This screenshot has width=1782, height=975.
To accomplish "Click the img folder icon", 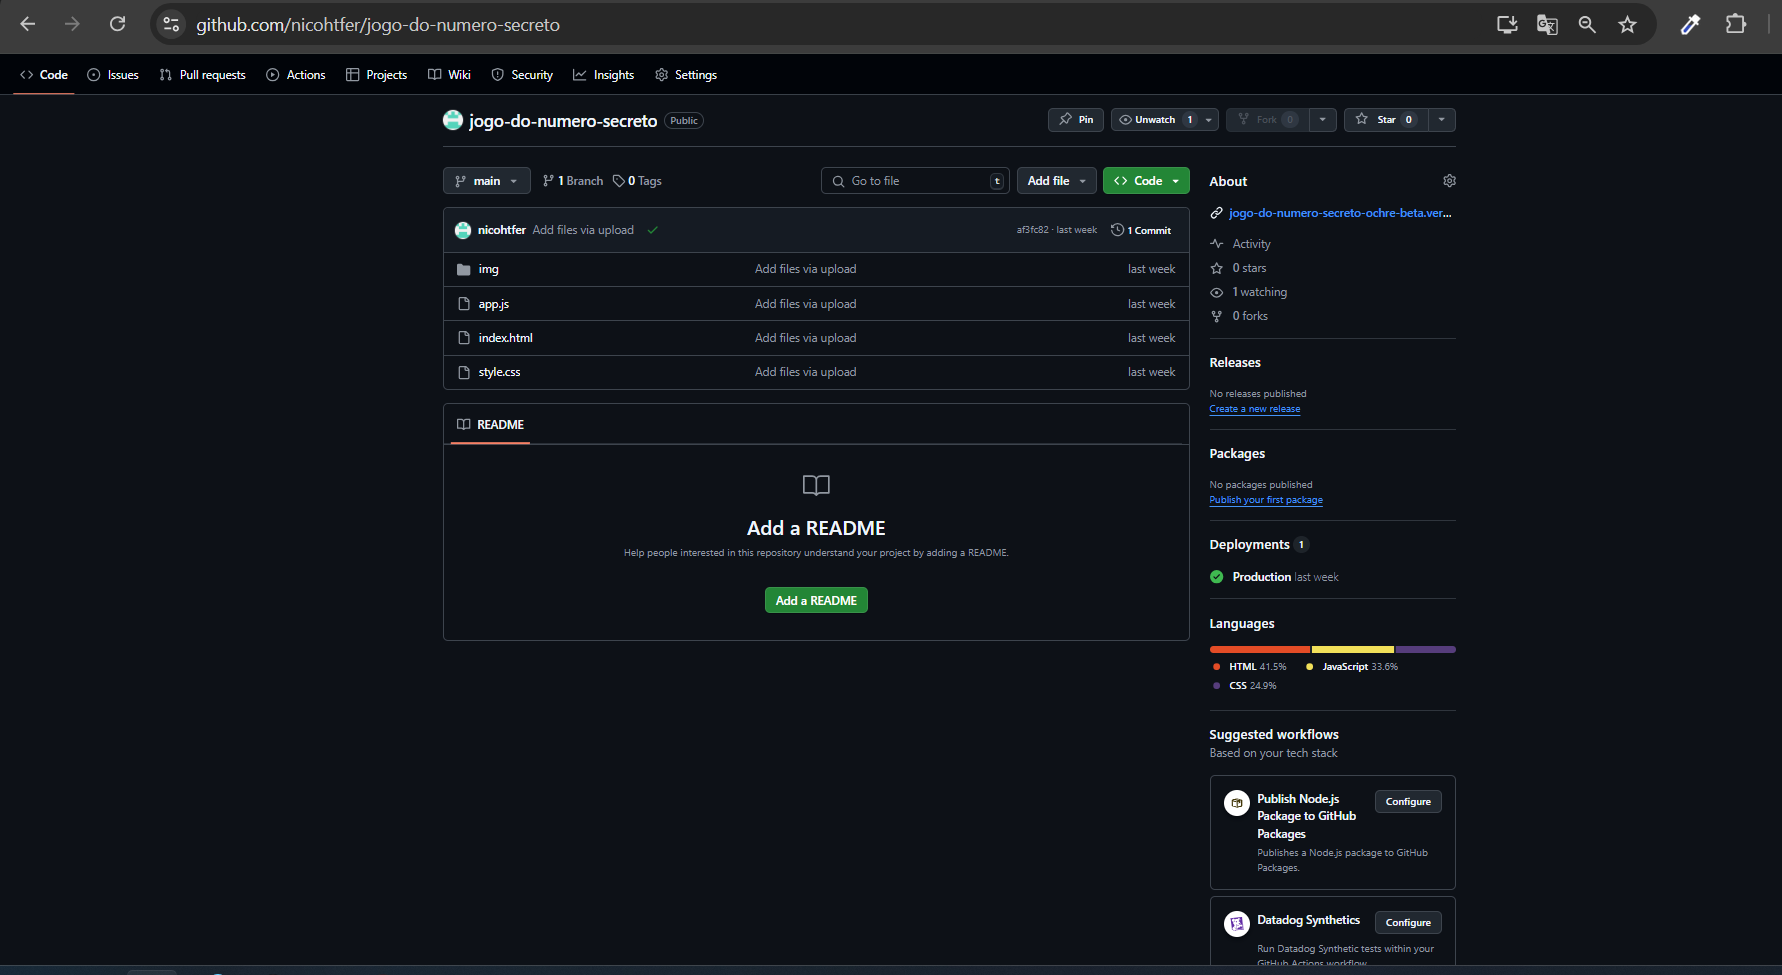I will pyautogui.click(x=464, y=269).
